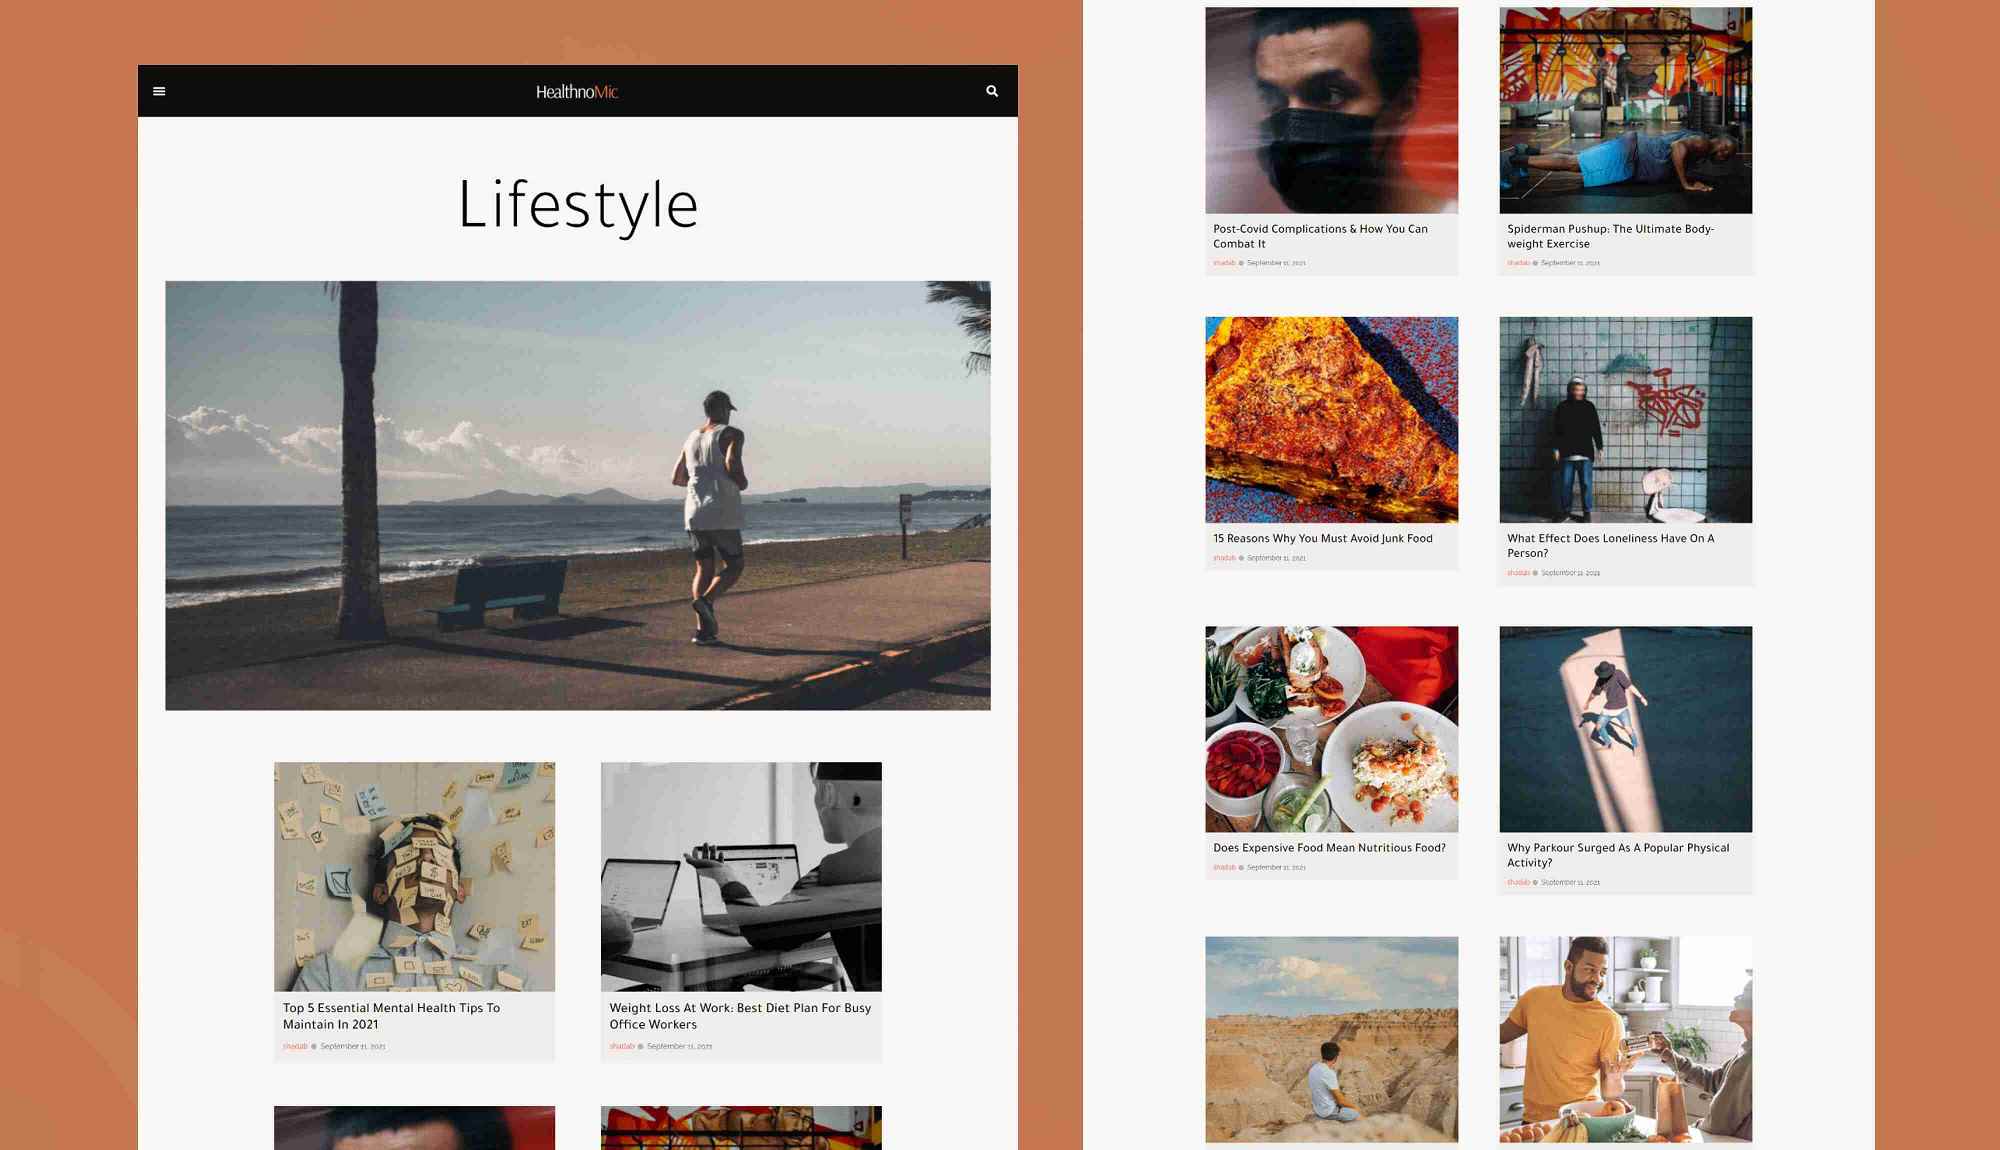This screenshot has height=1150, width=2000.
Task: Open "15 Reasons Why You Must Avoid Junk Food"
Action: click(x=1323, y=539)
